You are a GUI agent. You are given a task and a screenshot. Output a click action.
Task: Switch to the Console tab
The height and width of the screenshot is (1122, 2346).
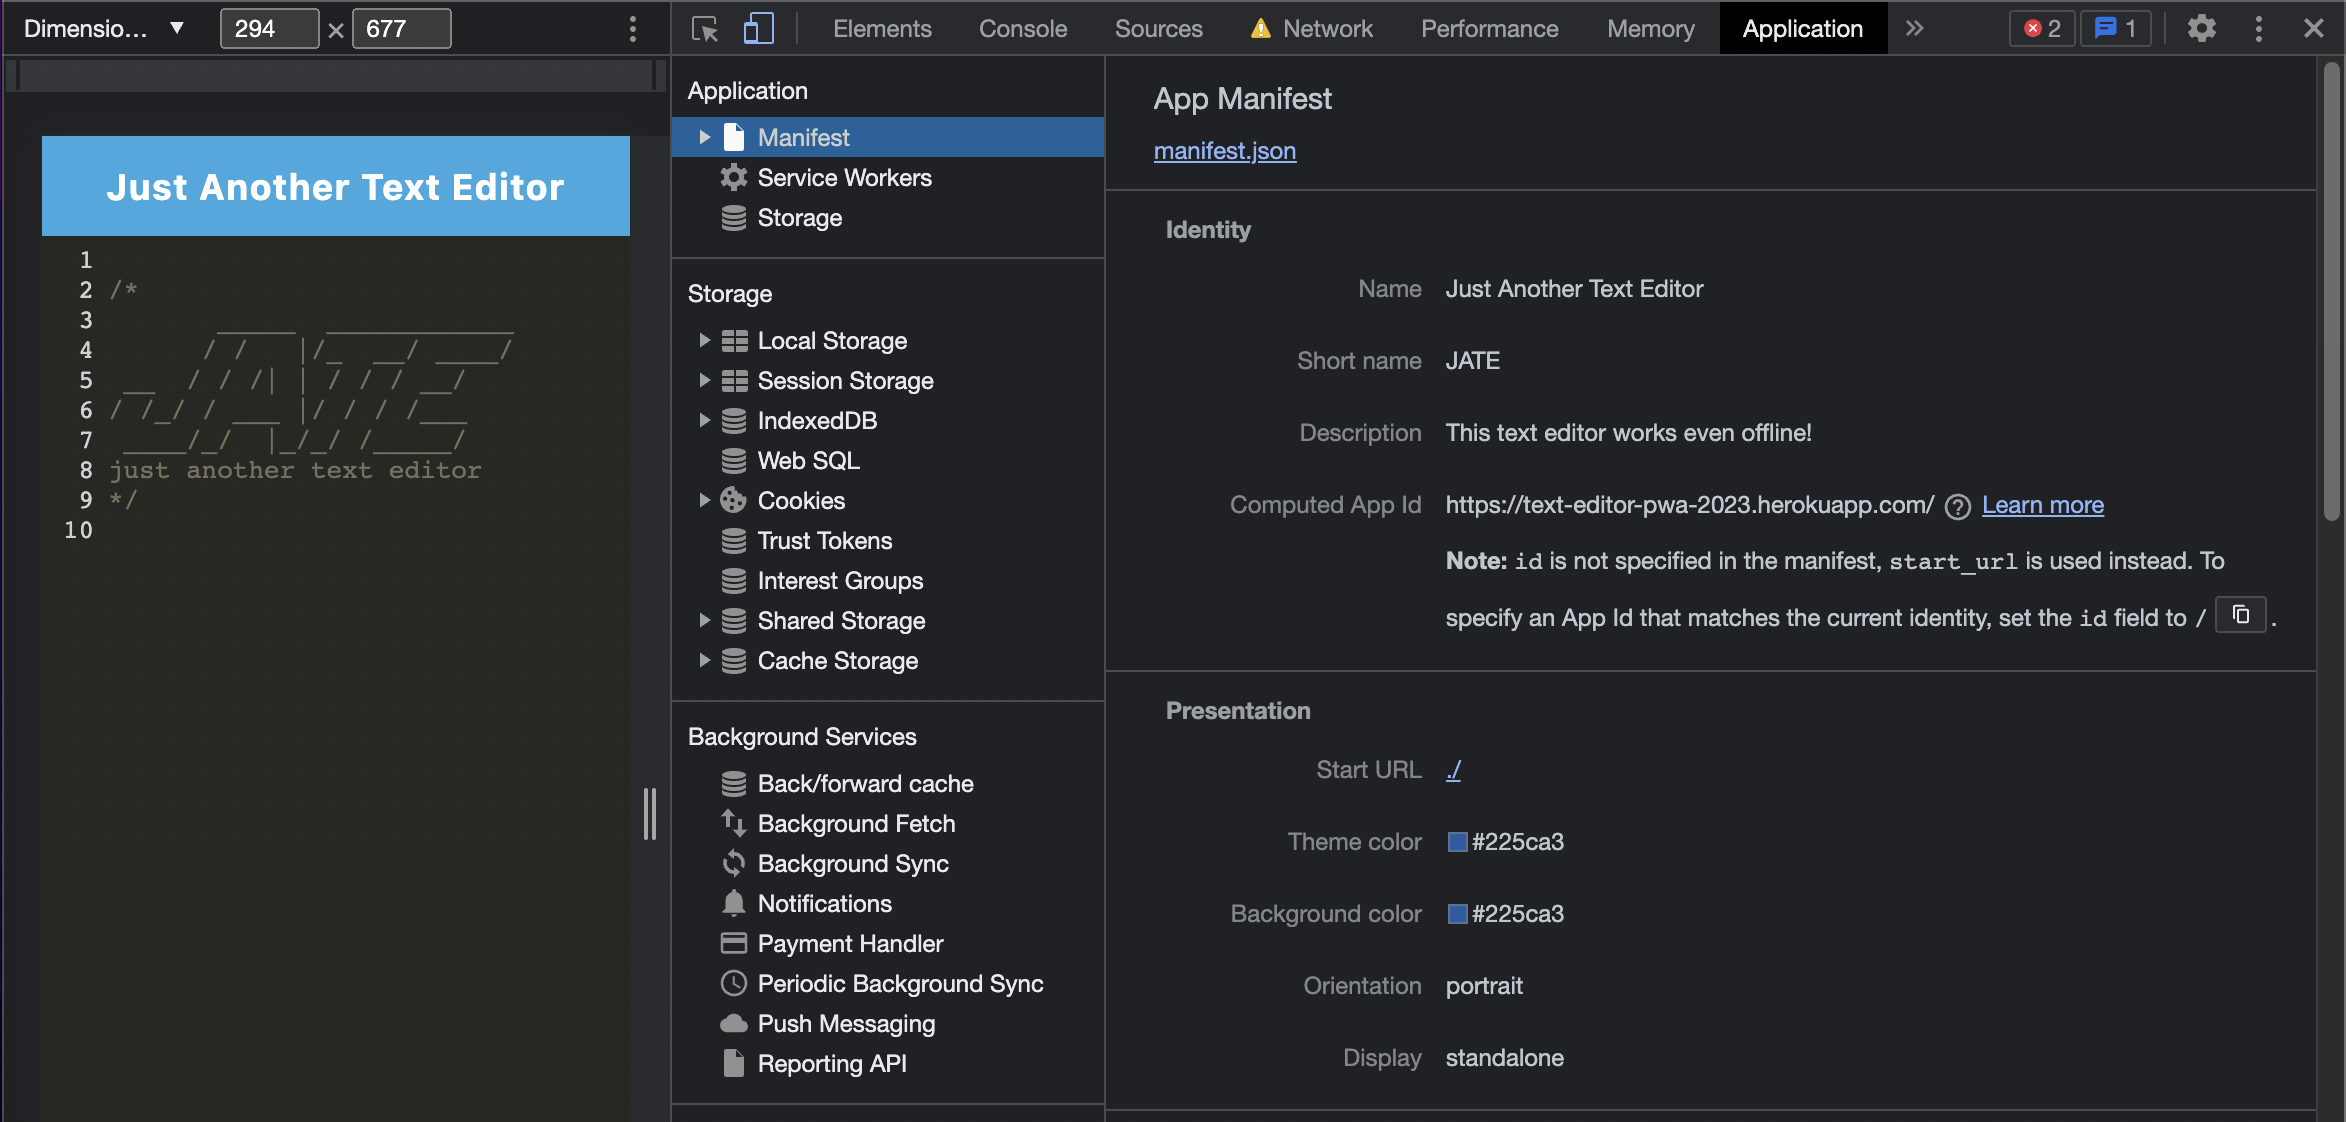click(1022, 29)
